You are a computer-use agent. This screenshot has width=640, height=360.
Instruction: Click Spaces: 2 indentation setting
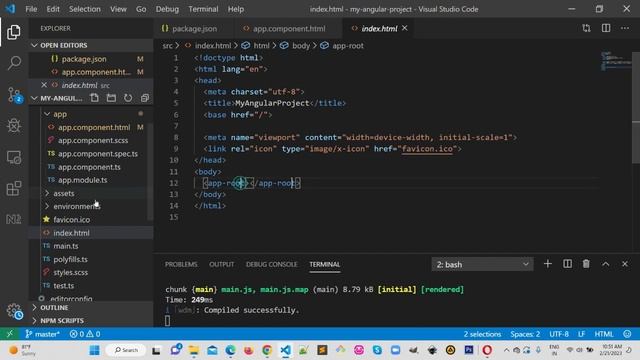pos(525,334)
